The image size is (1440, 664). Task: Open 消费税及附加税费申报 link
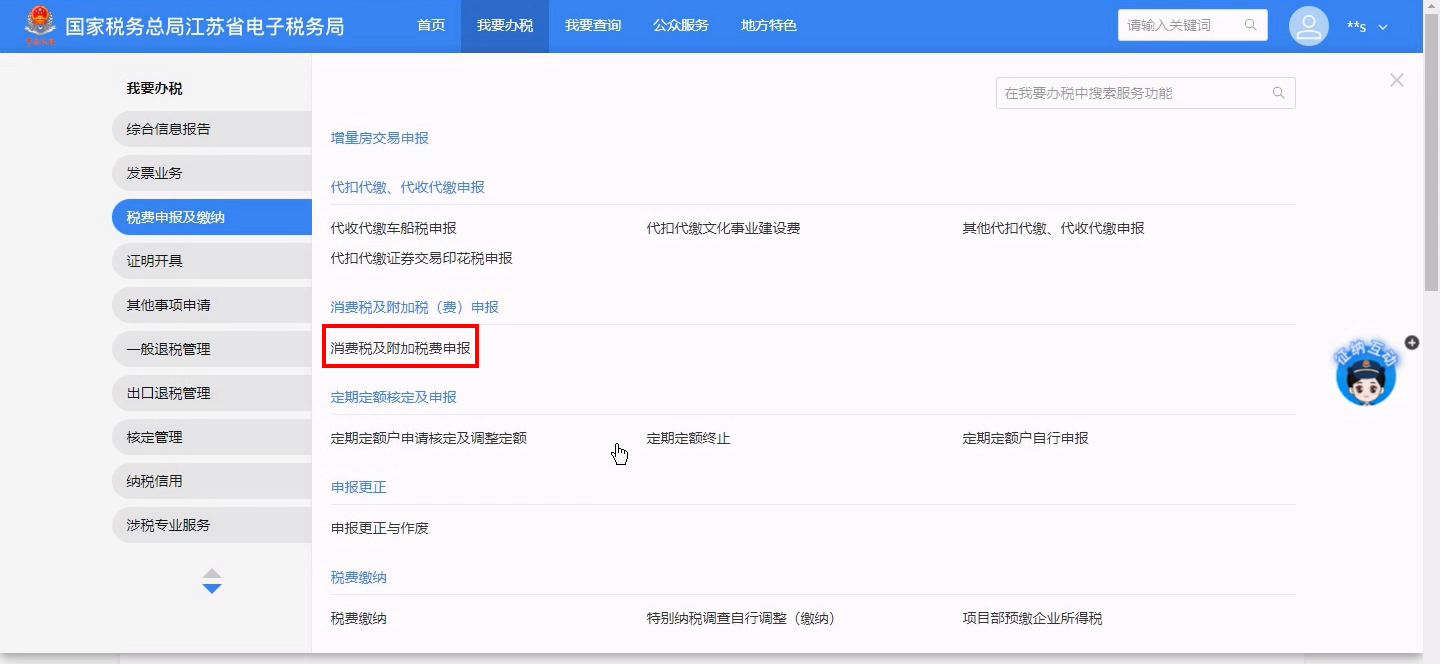point(400,348)
